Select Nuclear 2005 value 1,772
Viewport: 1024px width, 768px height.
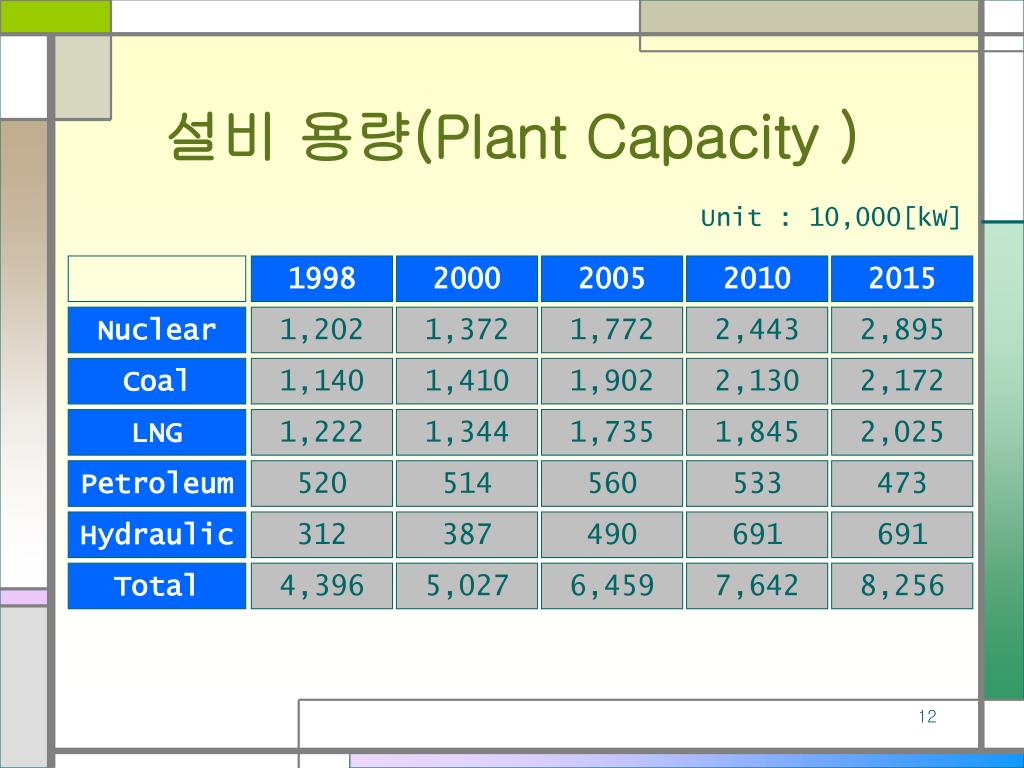612,330
